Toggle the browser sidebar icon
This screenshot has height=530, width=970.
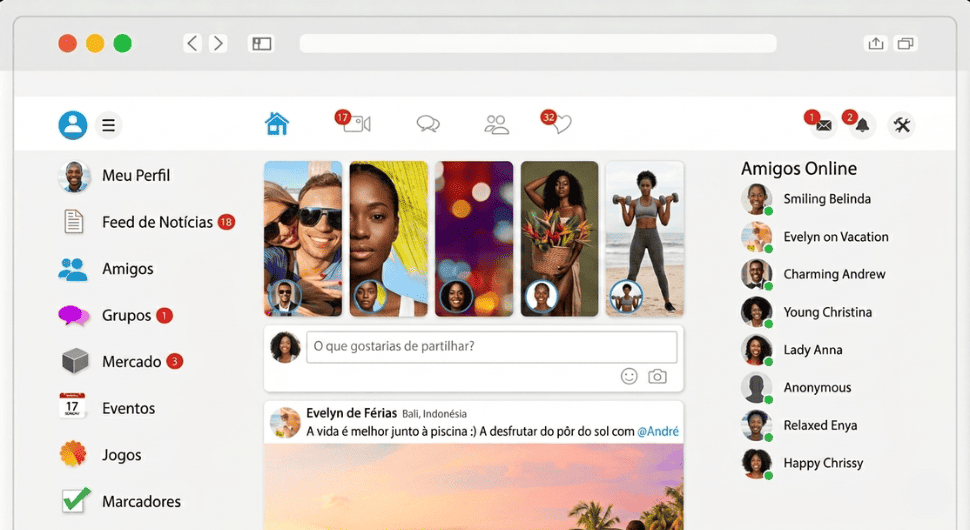261,43
